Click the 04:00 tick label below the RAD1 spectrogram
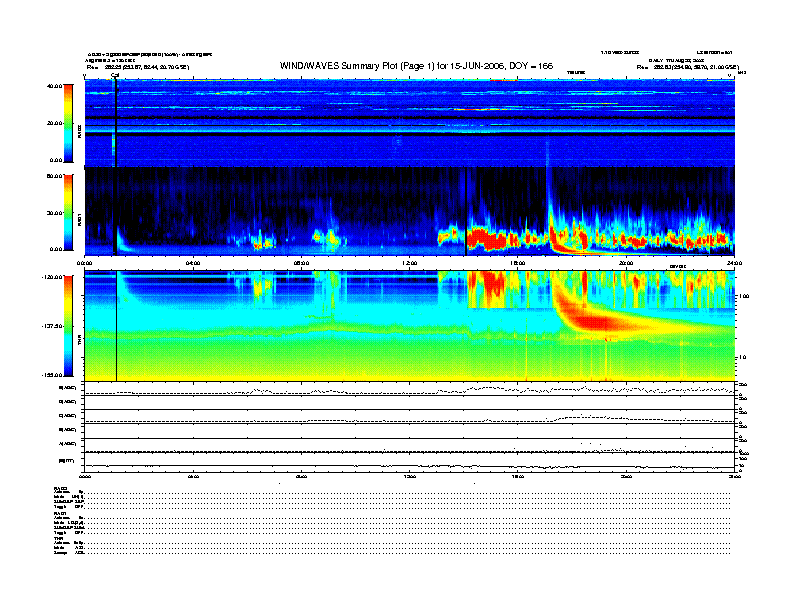792x612 pixels. (193, 263)
